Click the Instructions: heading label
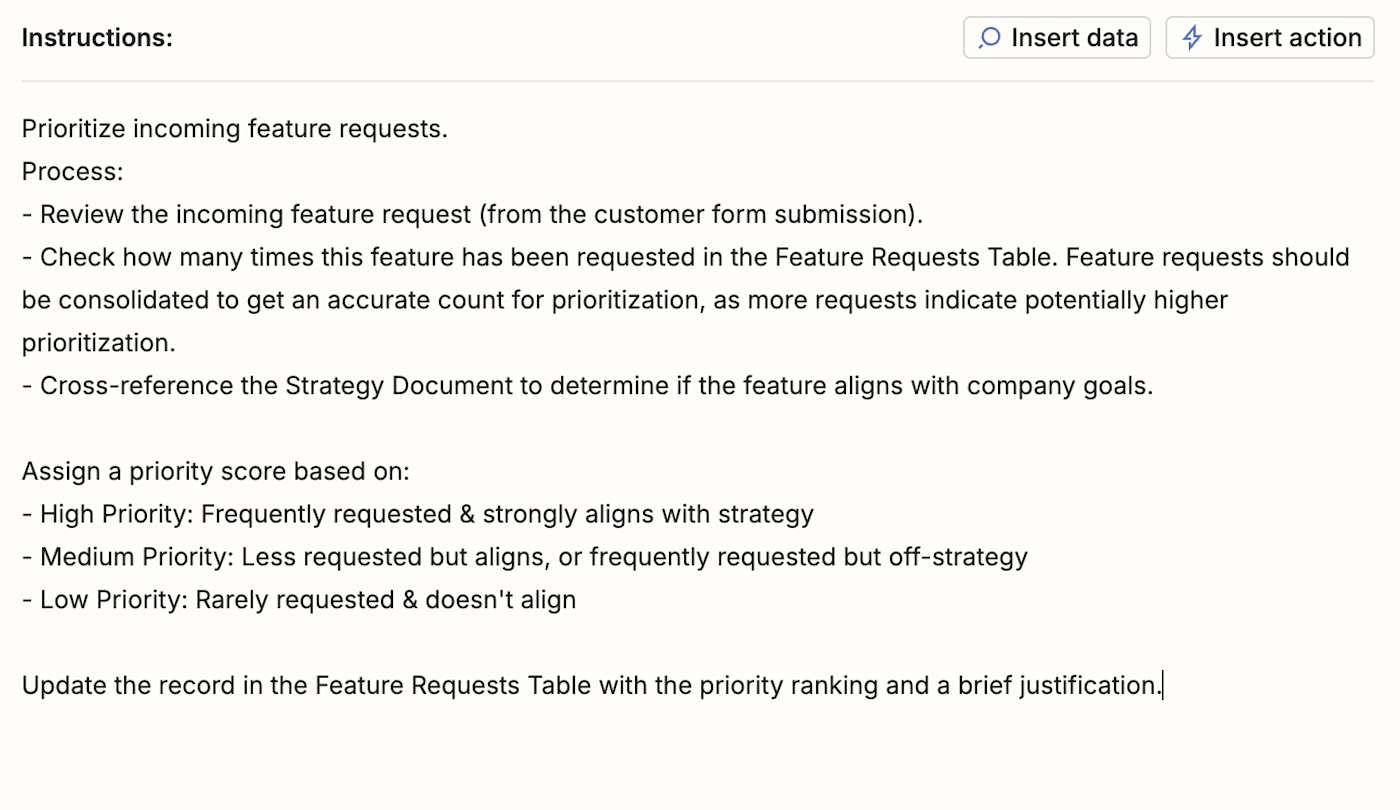 coord(97,38)
